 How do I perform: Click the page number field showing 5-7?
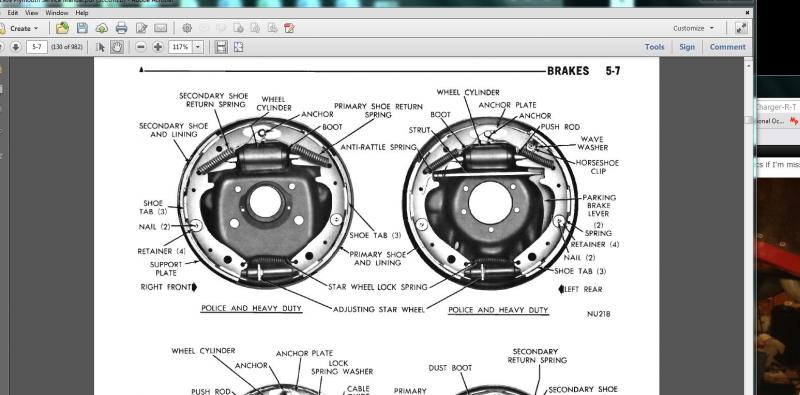tap(37, 47)
